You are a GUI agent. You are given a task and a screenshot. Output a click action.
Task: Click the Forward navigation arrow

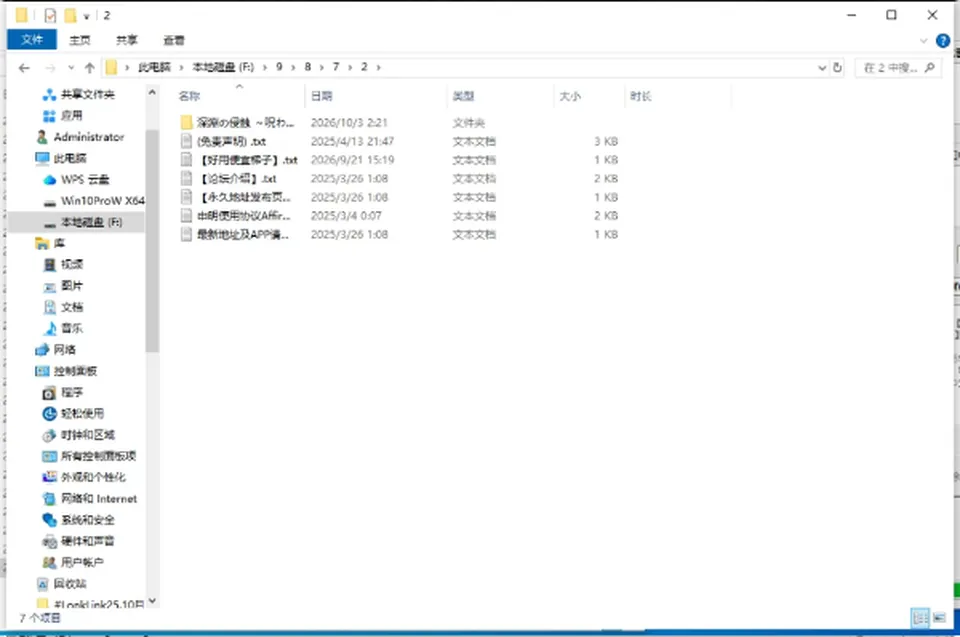coord(50,67)
